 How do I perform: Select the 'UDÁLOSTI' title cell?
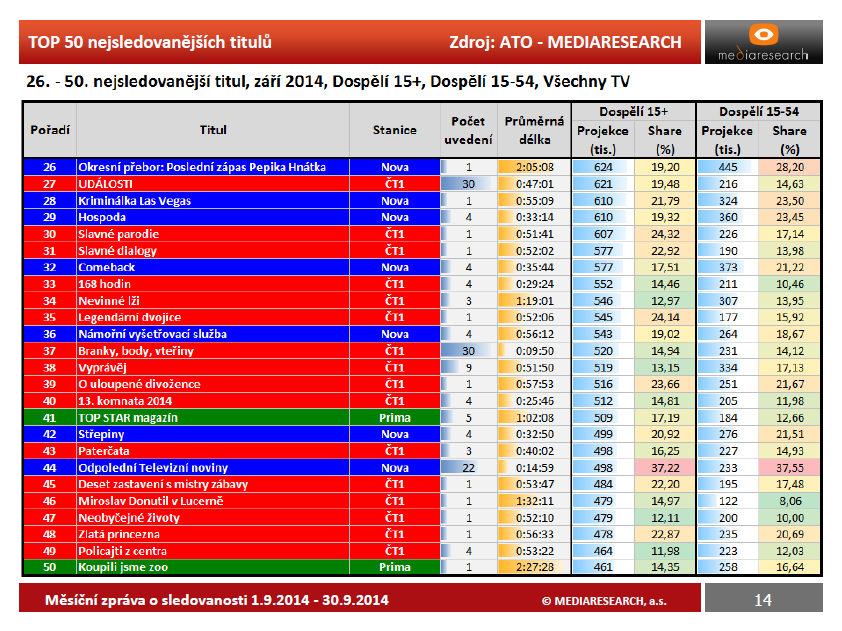tap(213, 184)
